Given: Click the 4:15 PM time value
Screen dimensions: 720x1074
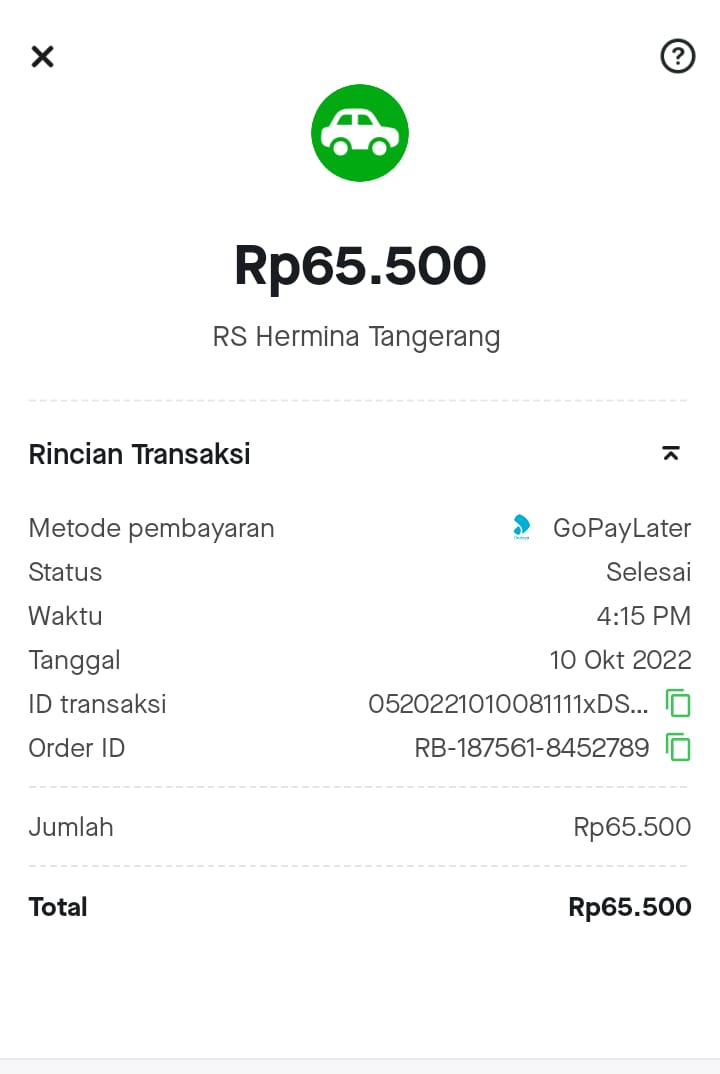Looking at the screenshot, I should click(643, 616).
